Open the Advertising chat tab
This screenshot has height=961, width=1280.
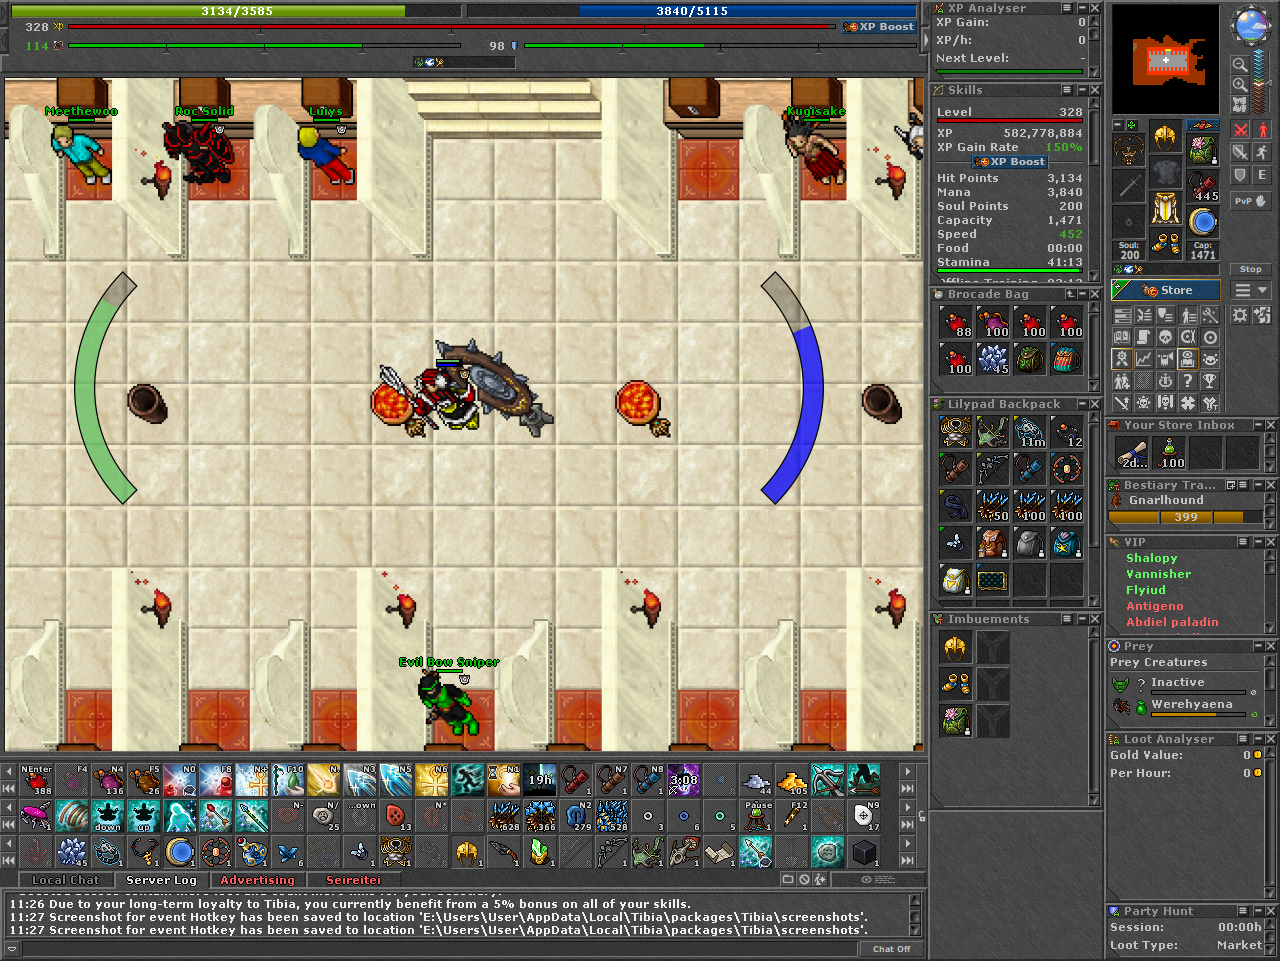[257, 880]
